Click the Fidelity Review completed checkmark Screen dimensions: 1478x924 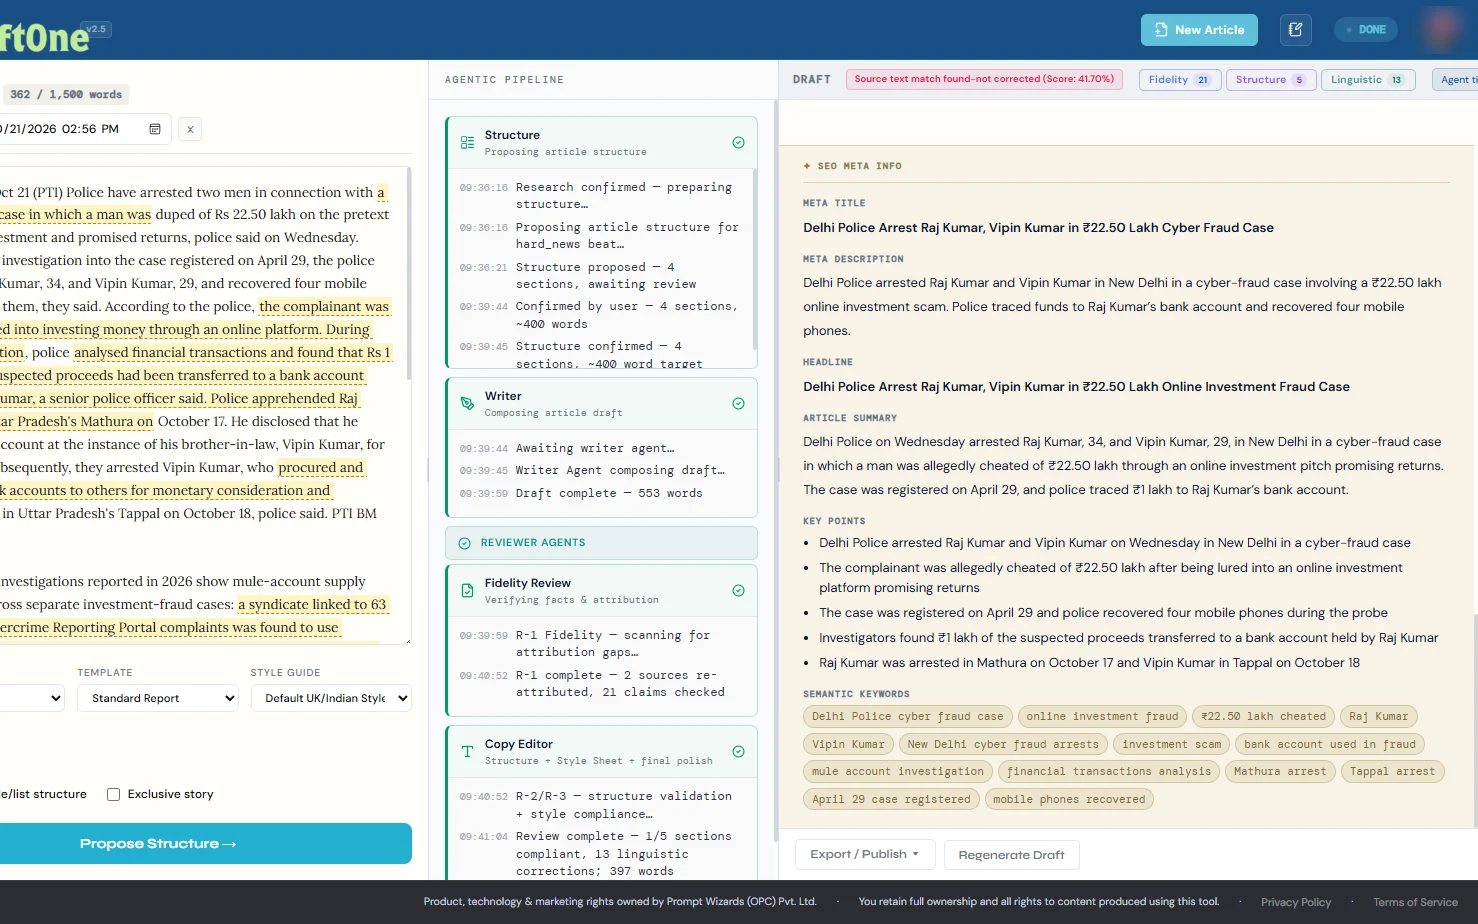(738, 591)
